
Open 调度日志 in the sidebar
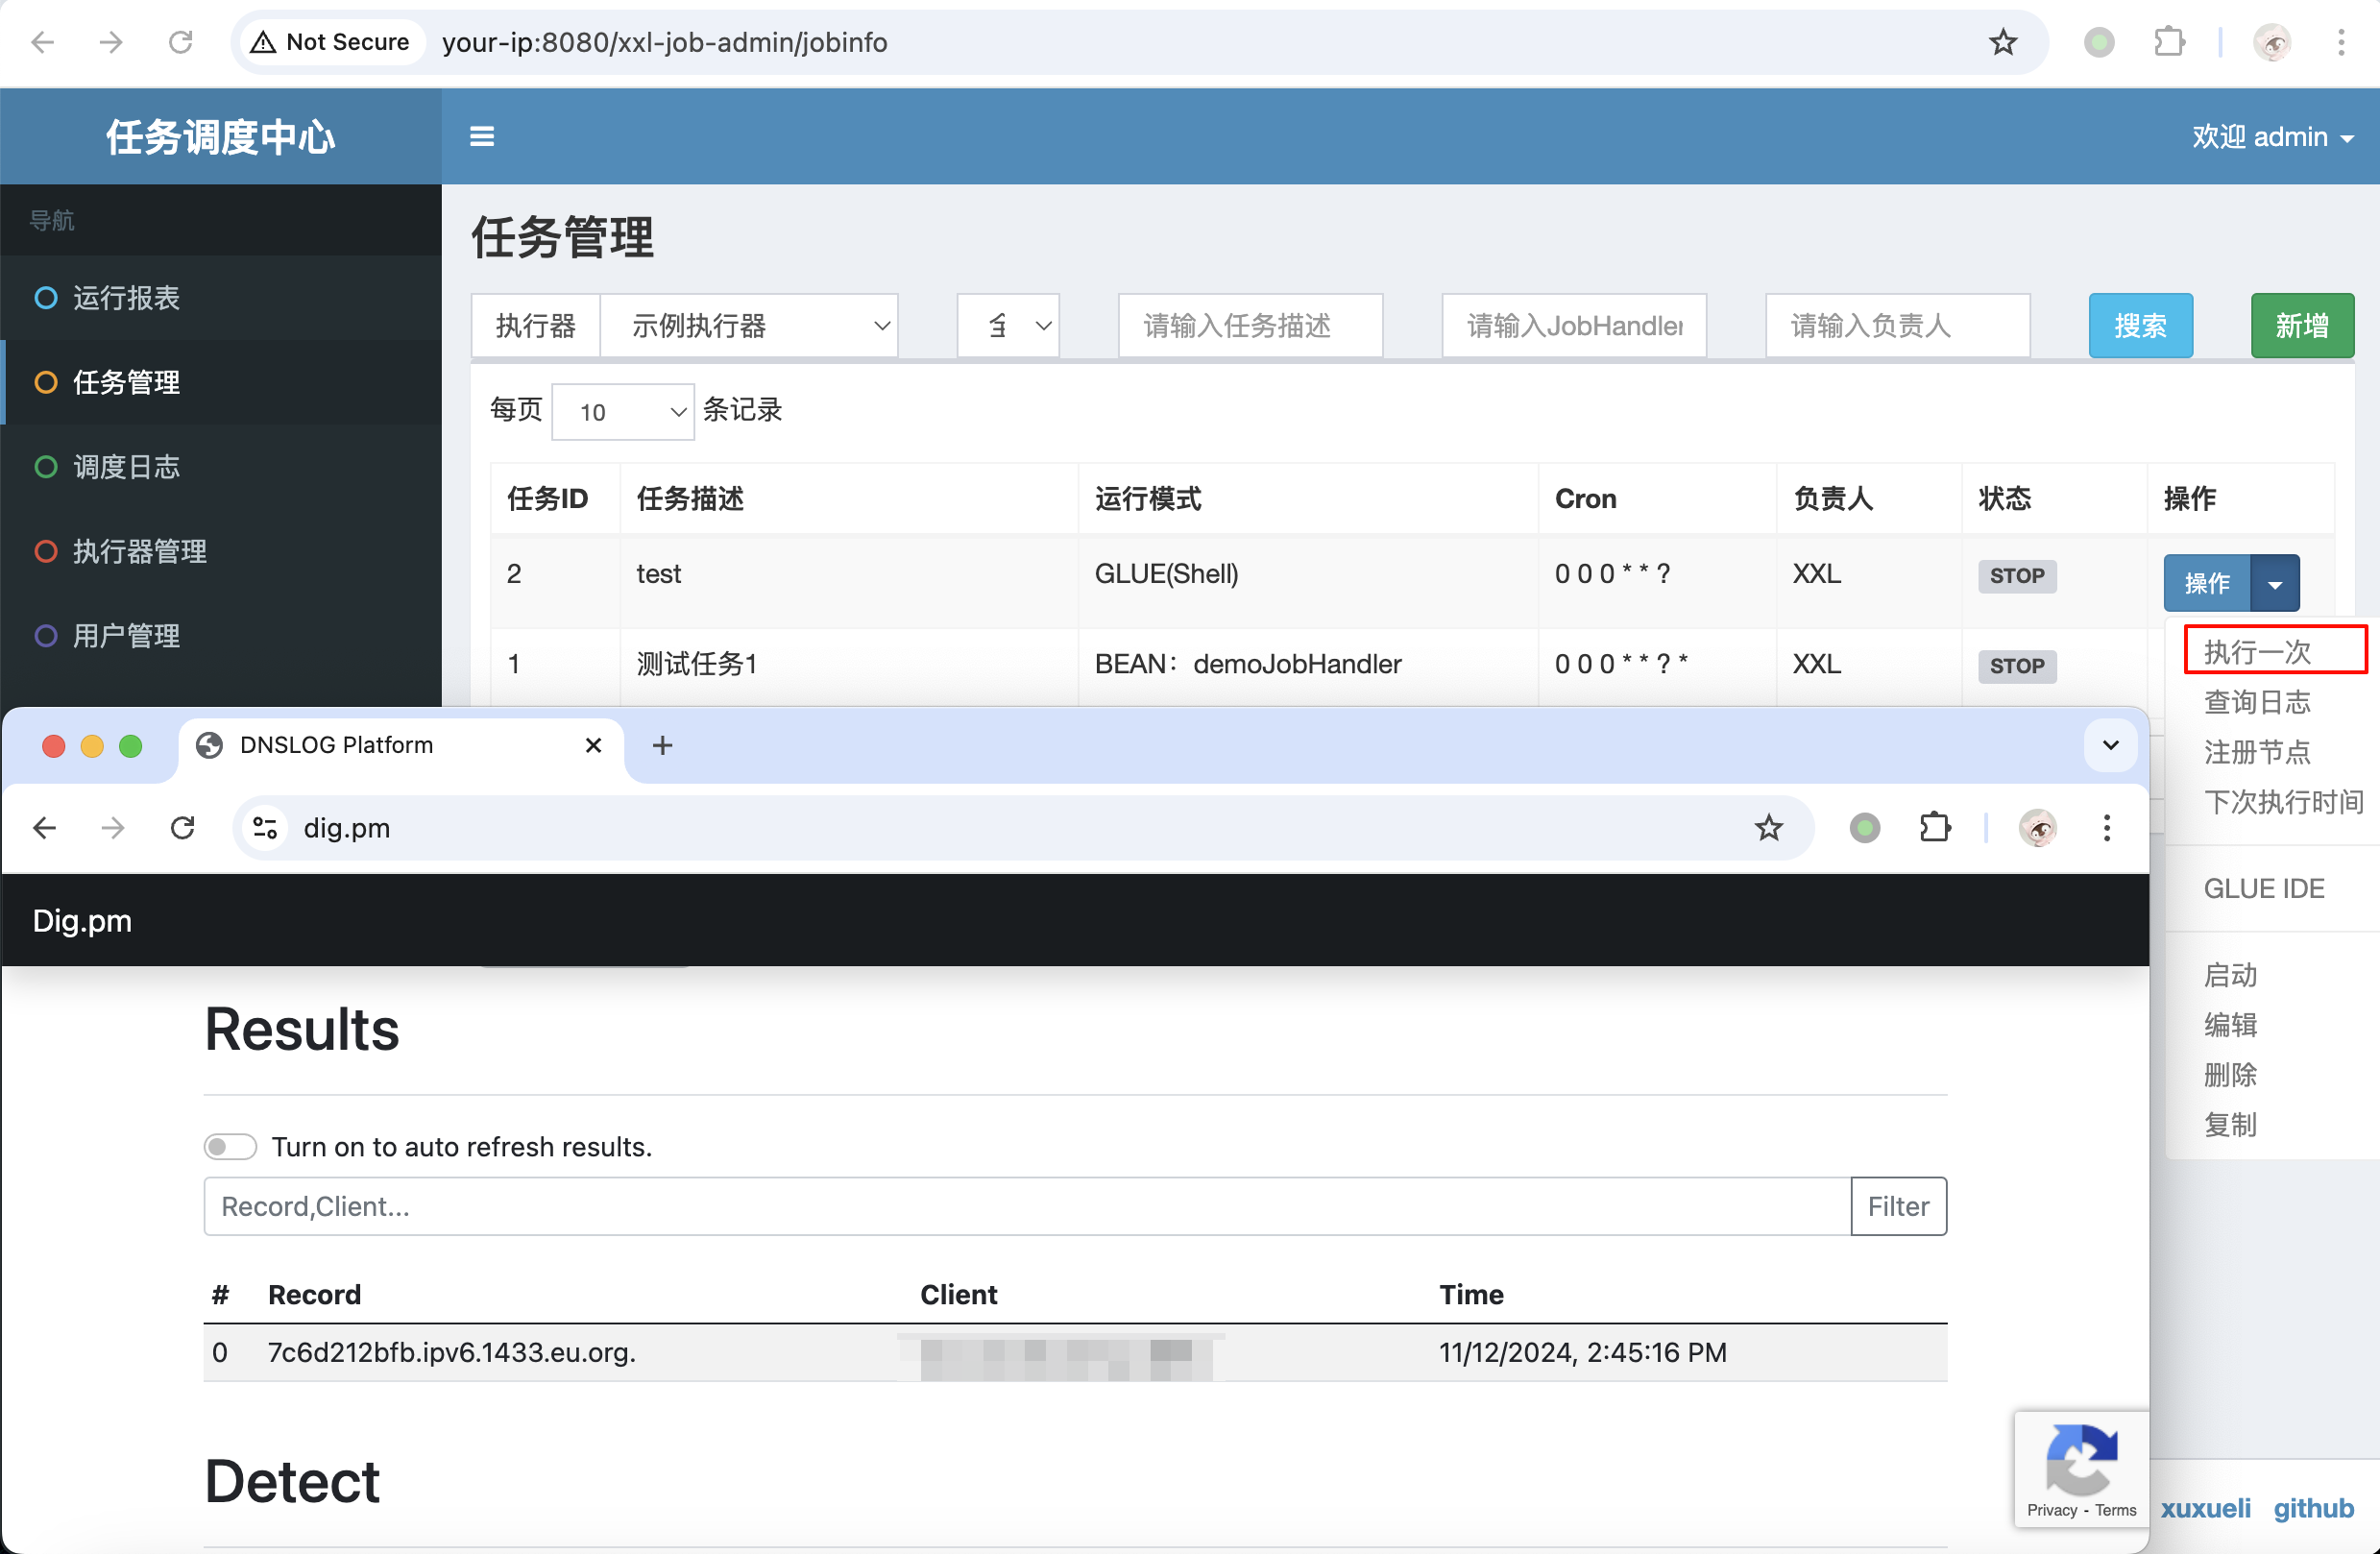click(126, 467)
